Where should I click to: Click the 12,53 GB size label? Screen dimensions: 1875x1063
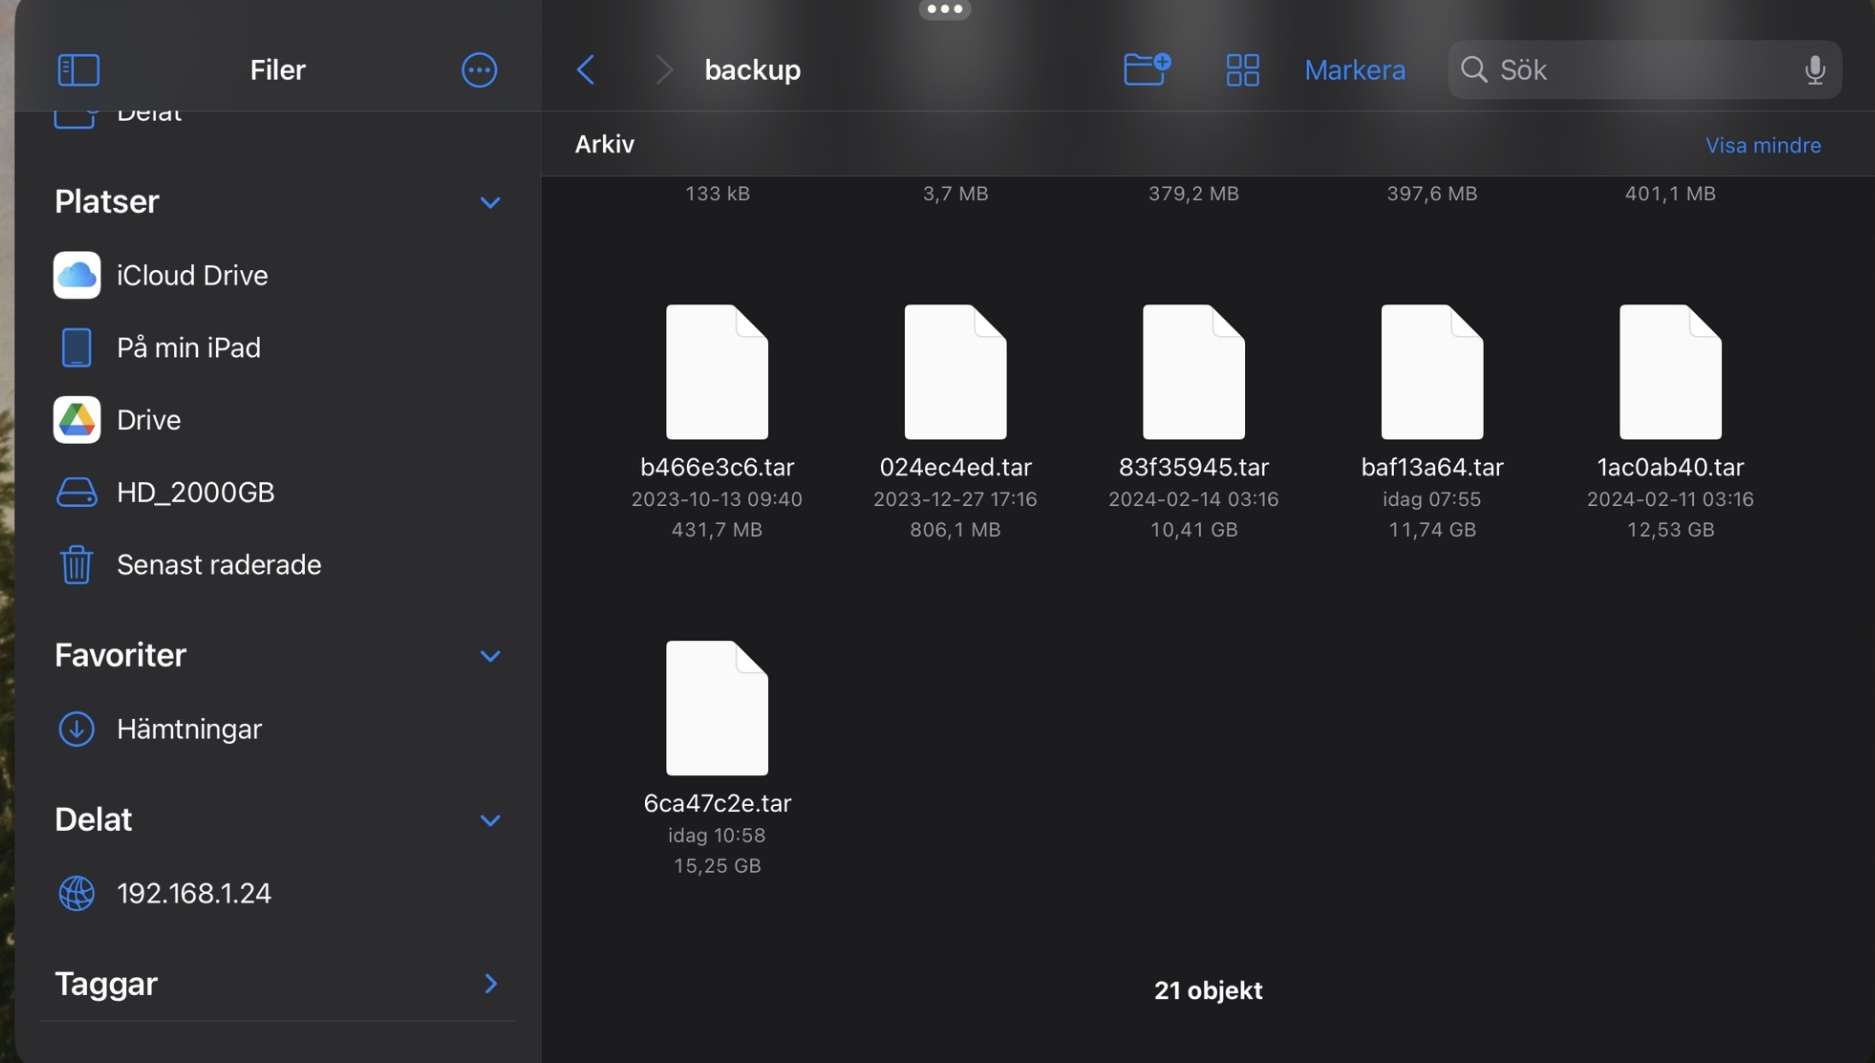tap(1670, 530)
